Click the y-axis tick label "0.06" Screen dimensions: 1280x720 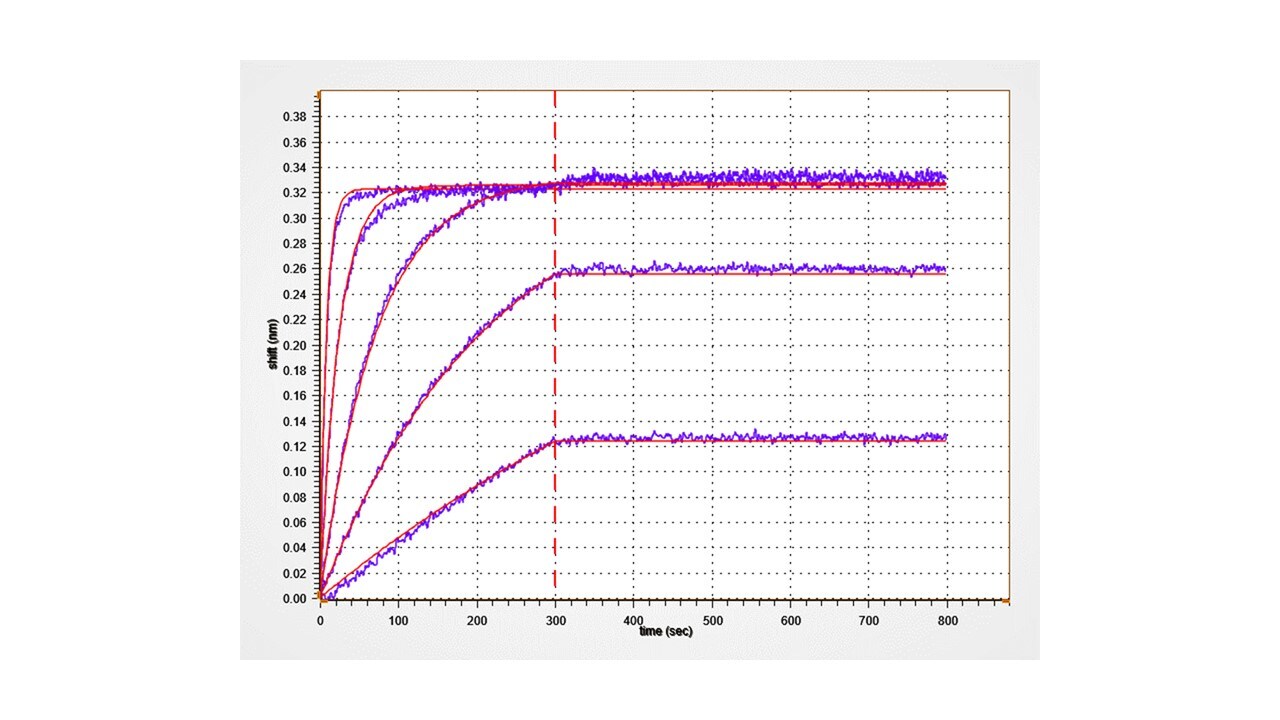(294, 523)
